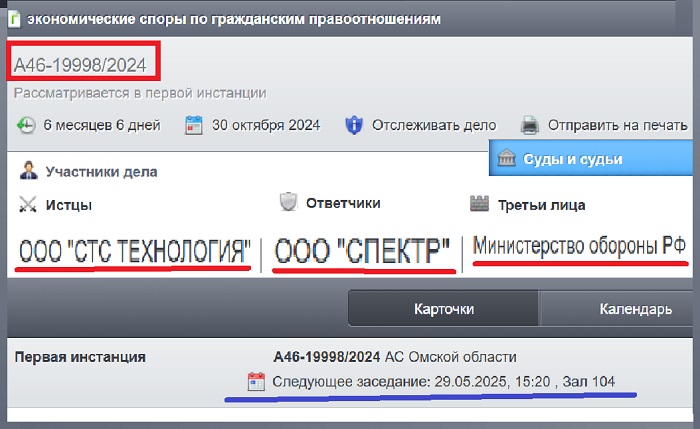Click the date text 30 октября 2024
Screen dimensions: 700x429
click(266, 125)
